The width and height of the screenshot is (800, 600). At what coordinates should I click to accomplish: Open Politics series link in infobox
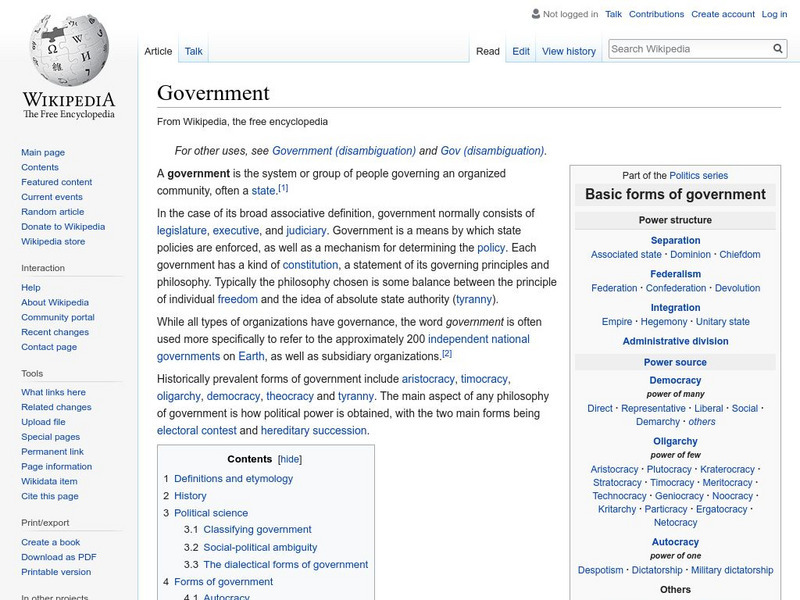click(x=698, y=175)
